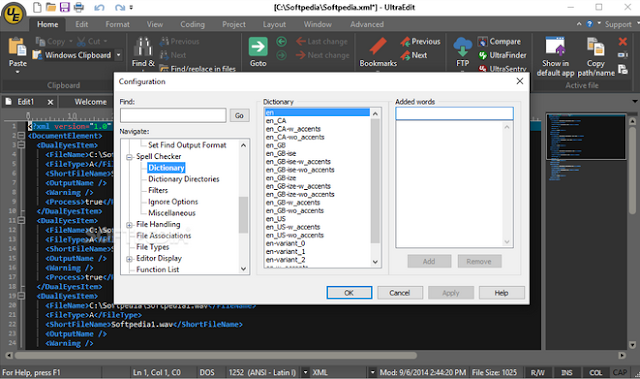The image size is (640, 379).
Task: Click the OK button in Configuration
Action: pyautogui.click(x=349, y=293)
